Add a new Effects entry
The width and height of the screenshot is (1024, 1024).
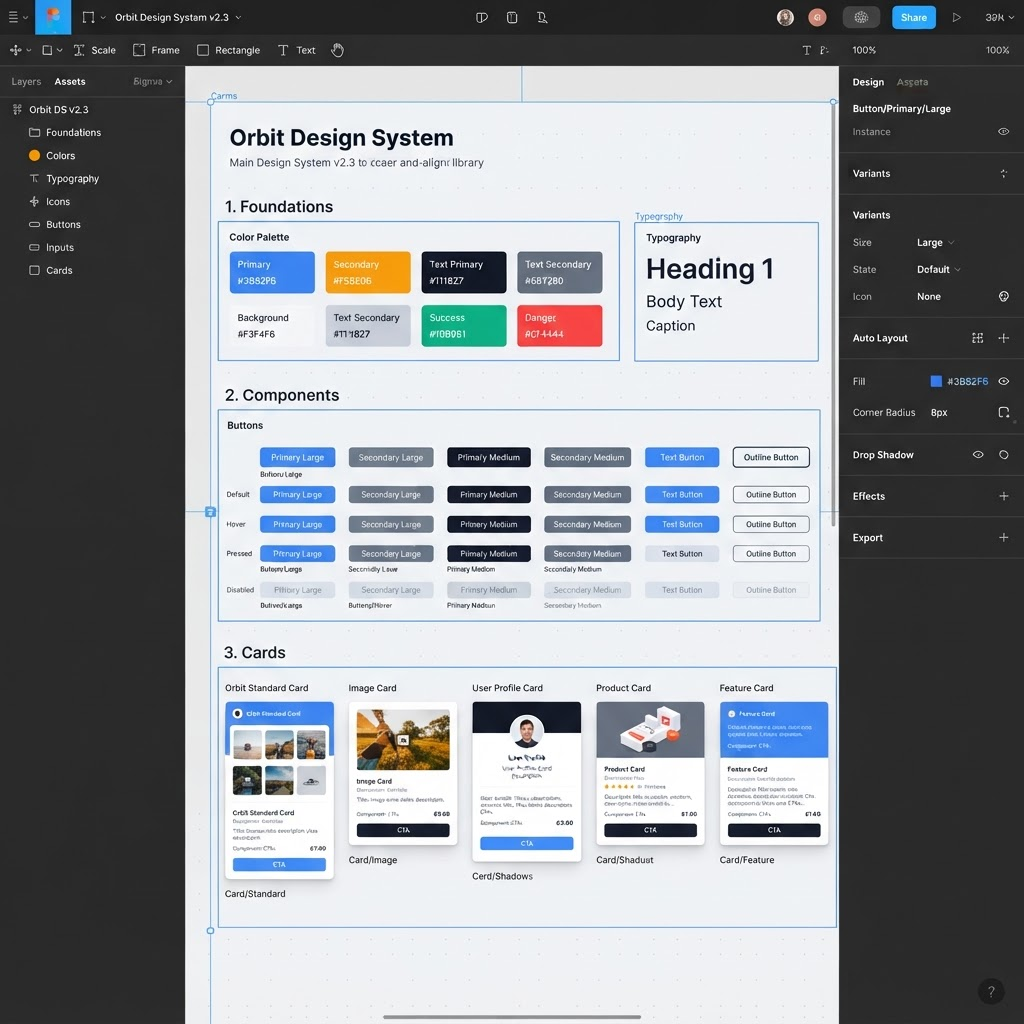point(1003,496)
